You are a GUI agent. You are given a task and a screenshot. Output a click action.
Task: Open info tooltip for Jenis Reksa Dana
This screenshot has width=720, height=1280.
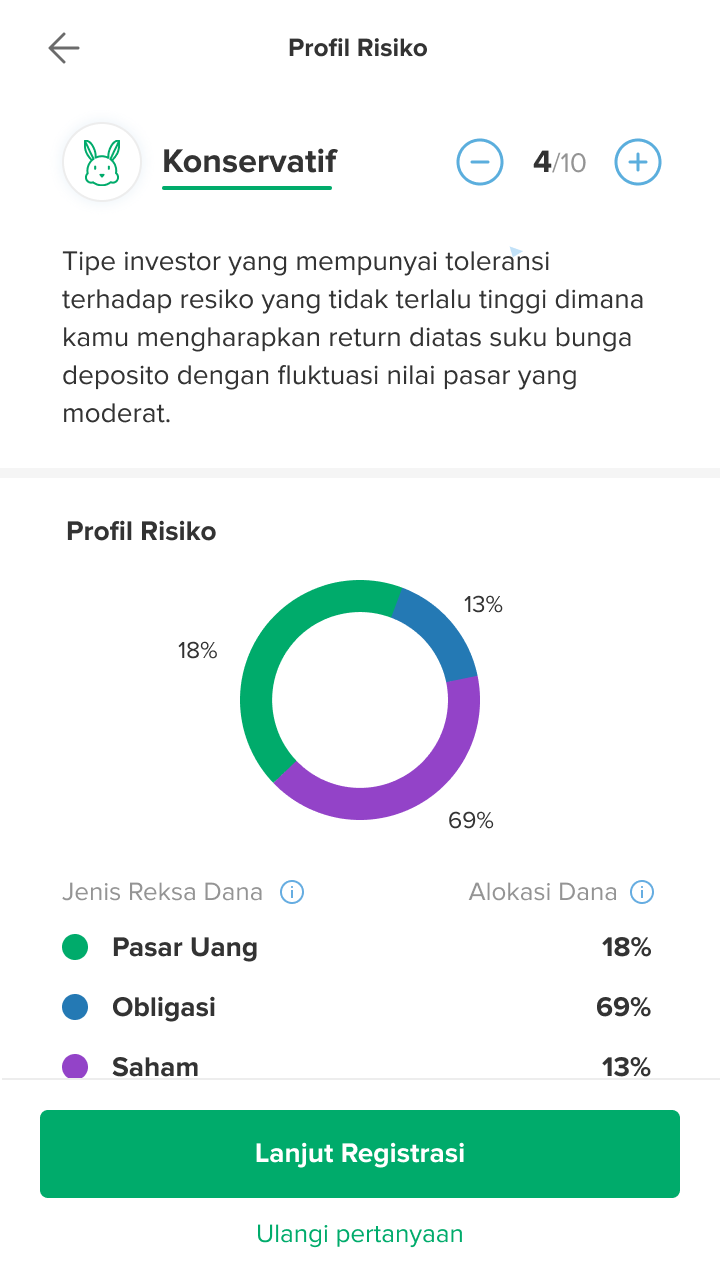(x=291, y=891)
